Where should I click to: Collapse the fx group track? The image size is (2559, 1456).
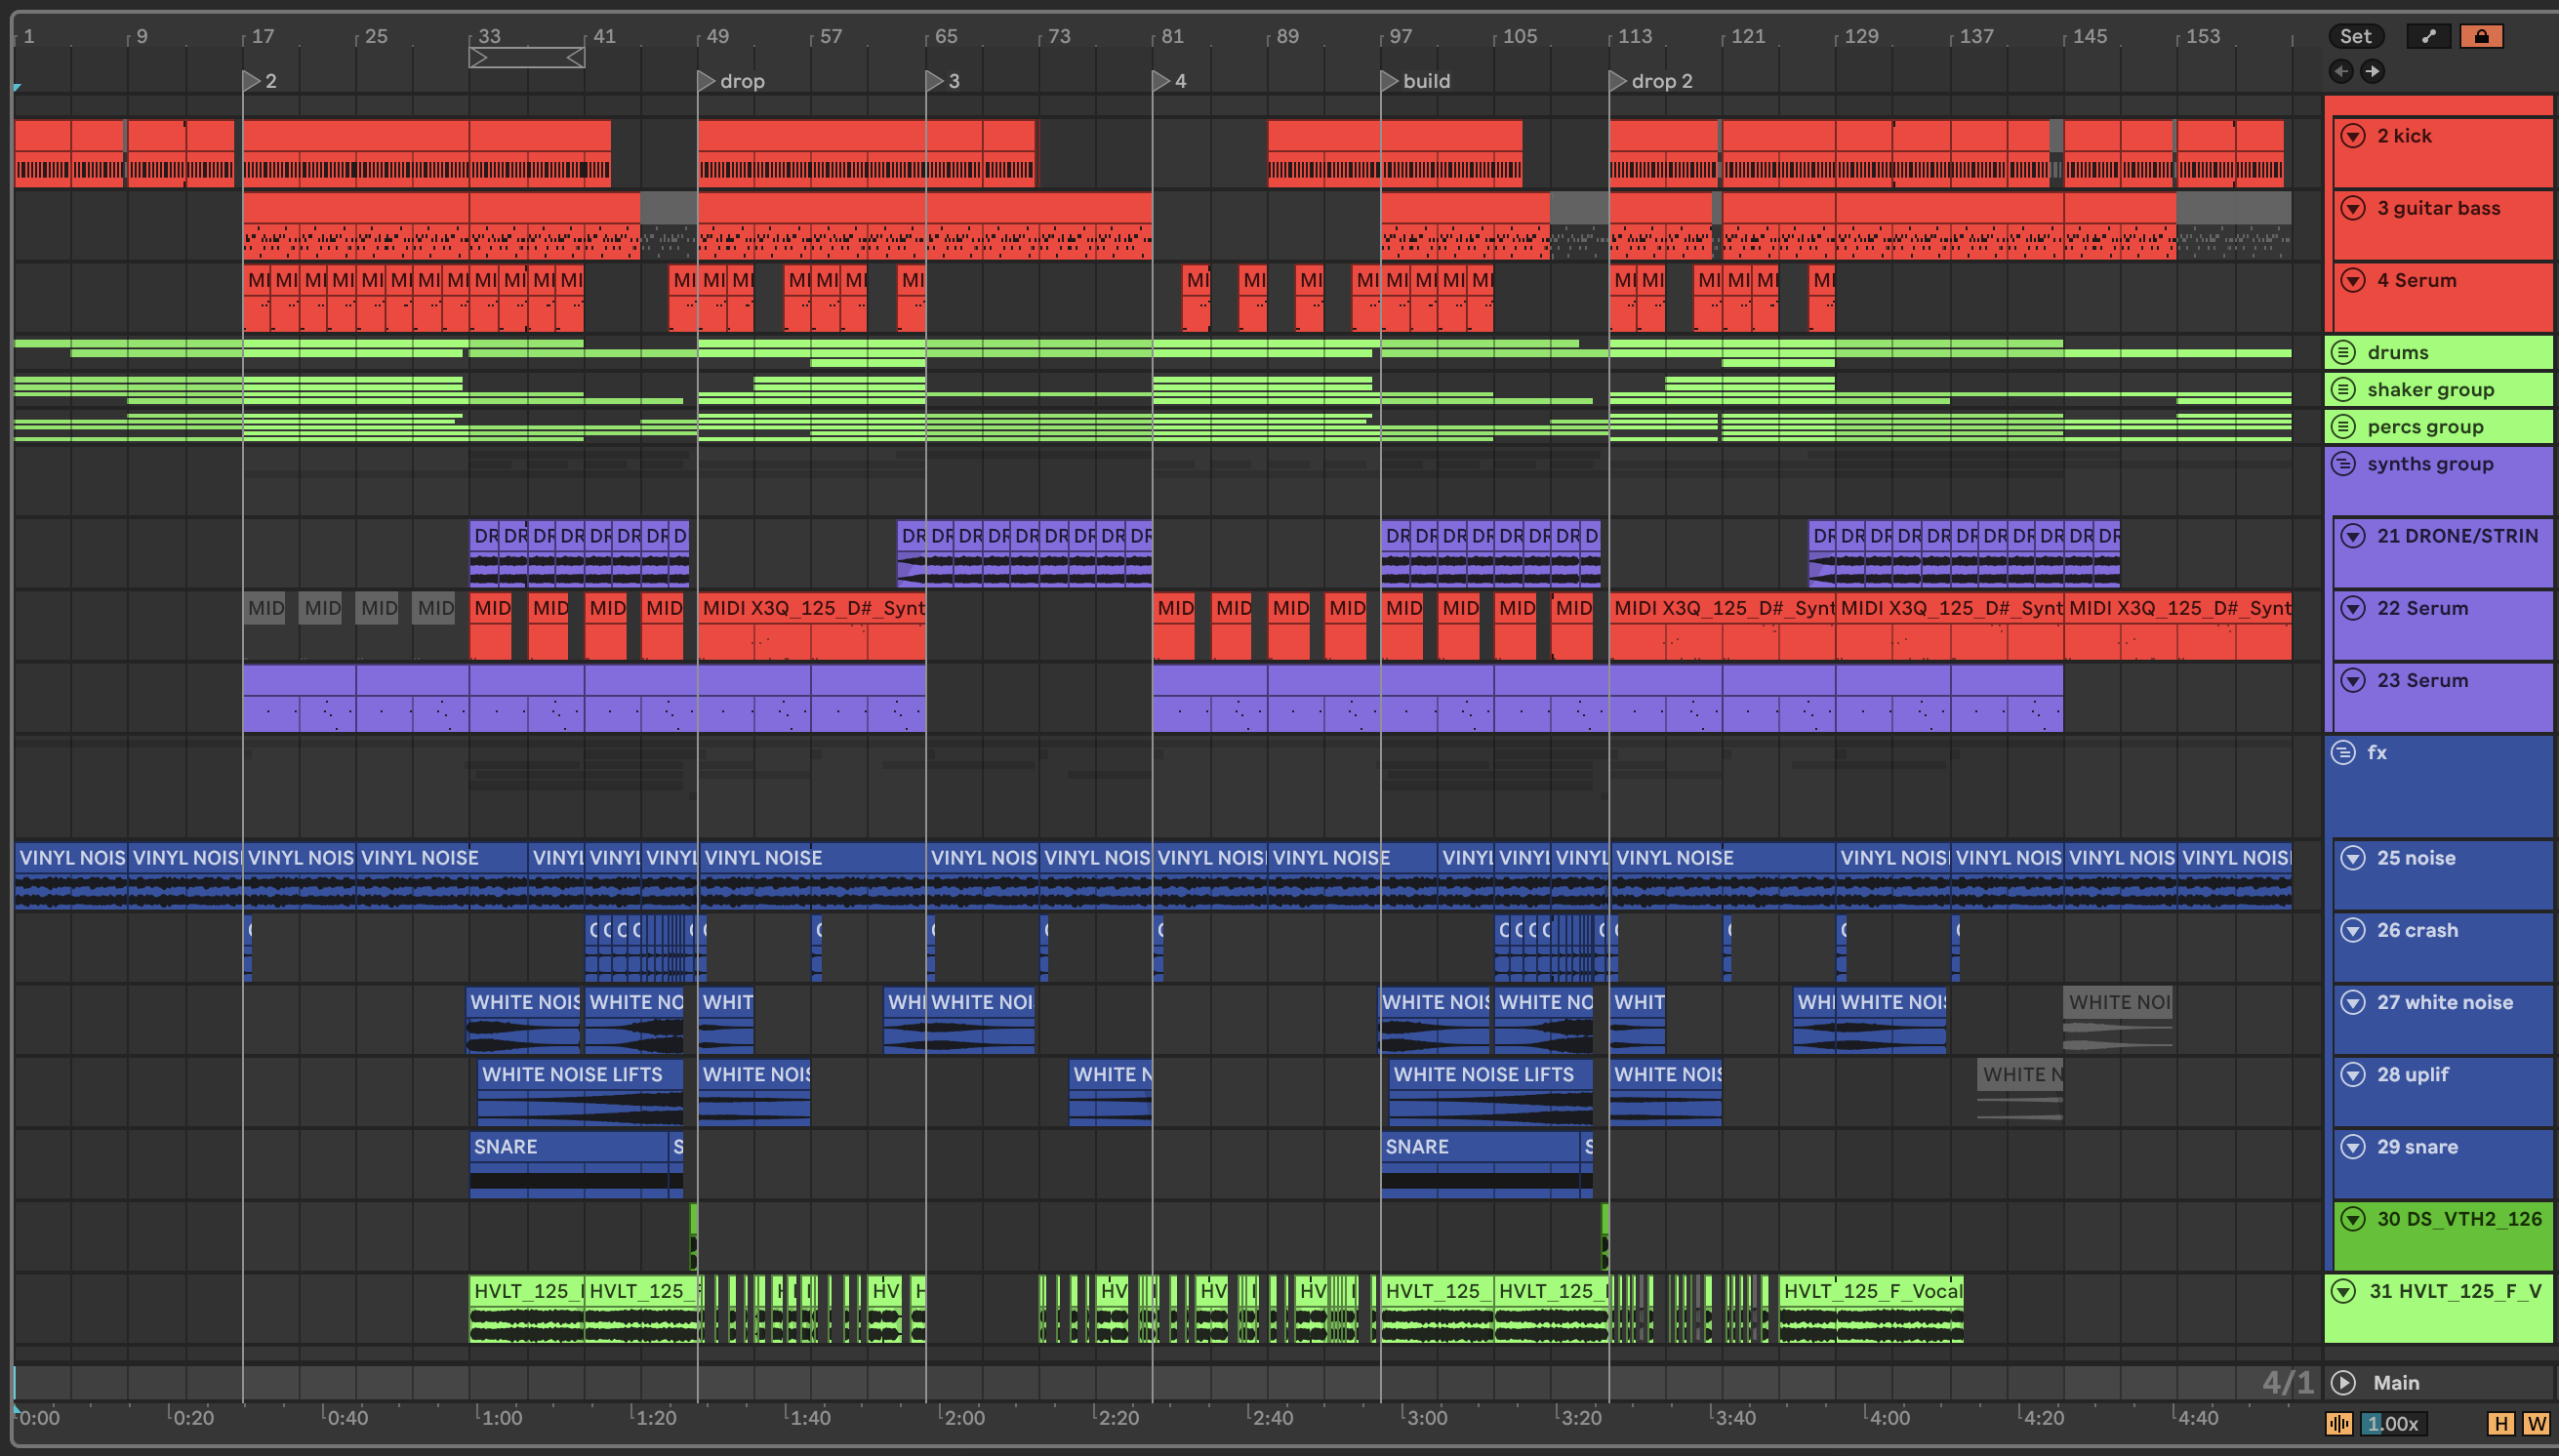point(2343,752)
